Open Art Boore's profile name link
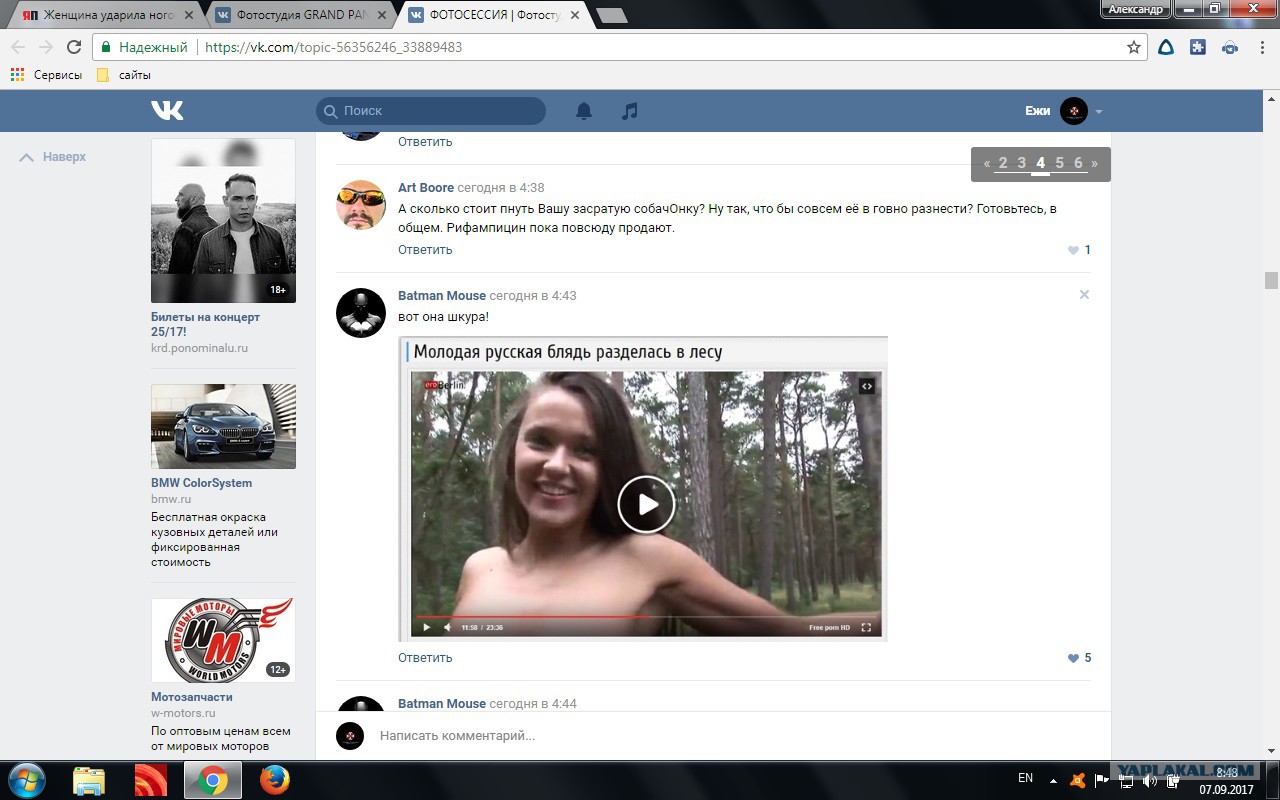The image size is (1280, 800). (x=426, y=187)
